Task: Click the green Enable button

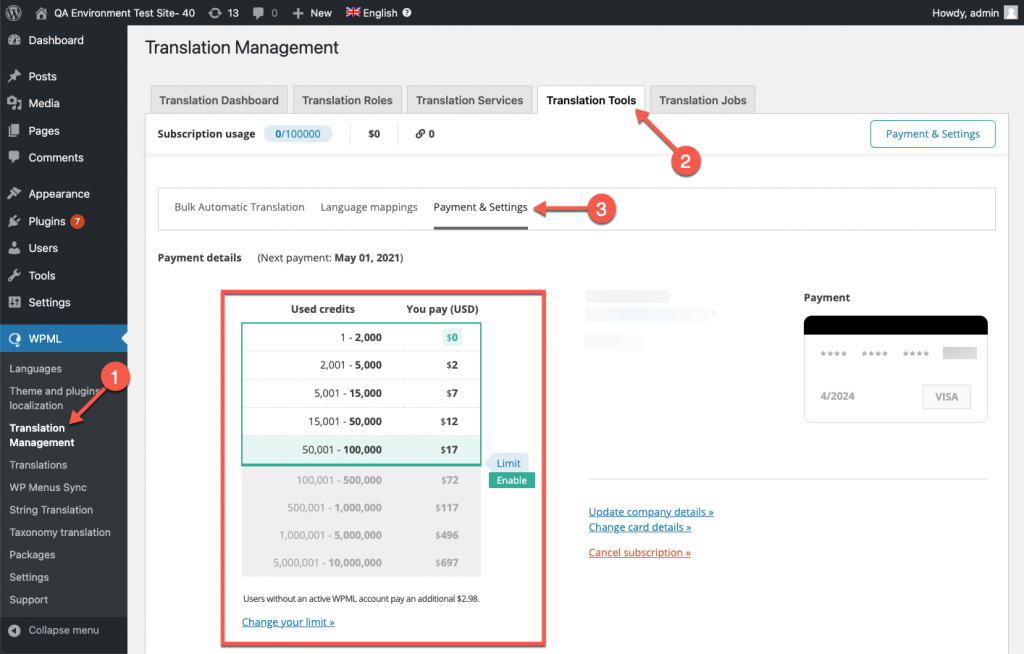Action: [x=511, y=480]
